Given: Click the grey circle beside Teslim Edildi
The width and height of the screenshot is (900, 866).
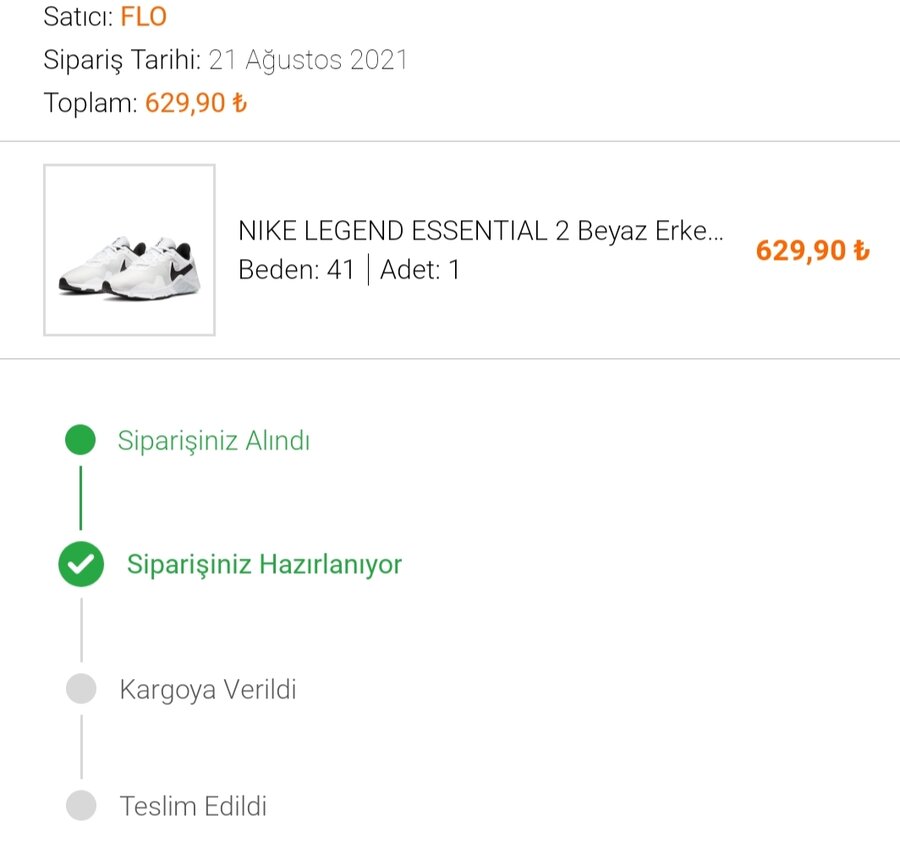Looking at the screenshot, I should [x=81, y=805].
